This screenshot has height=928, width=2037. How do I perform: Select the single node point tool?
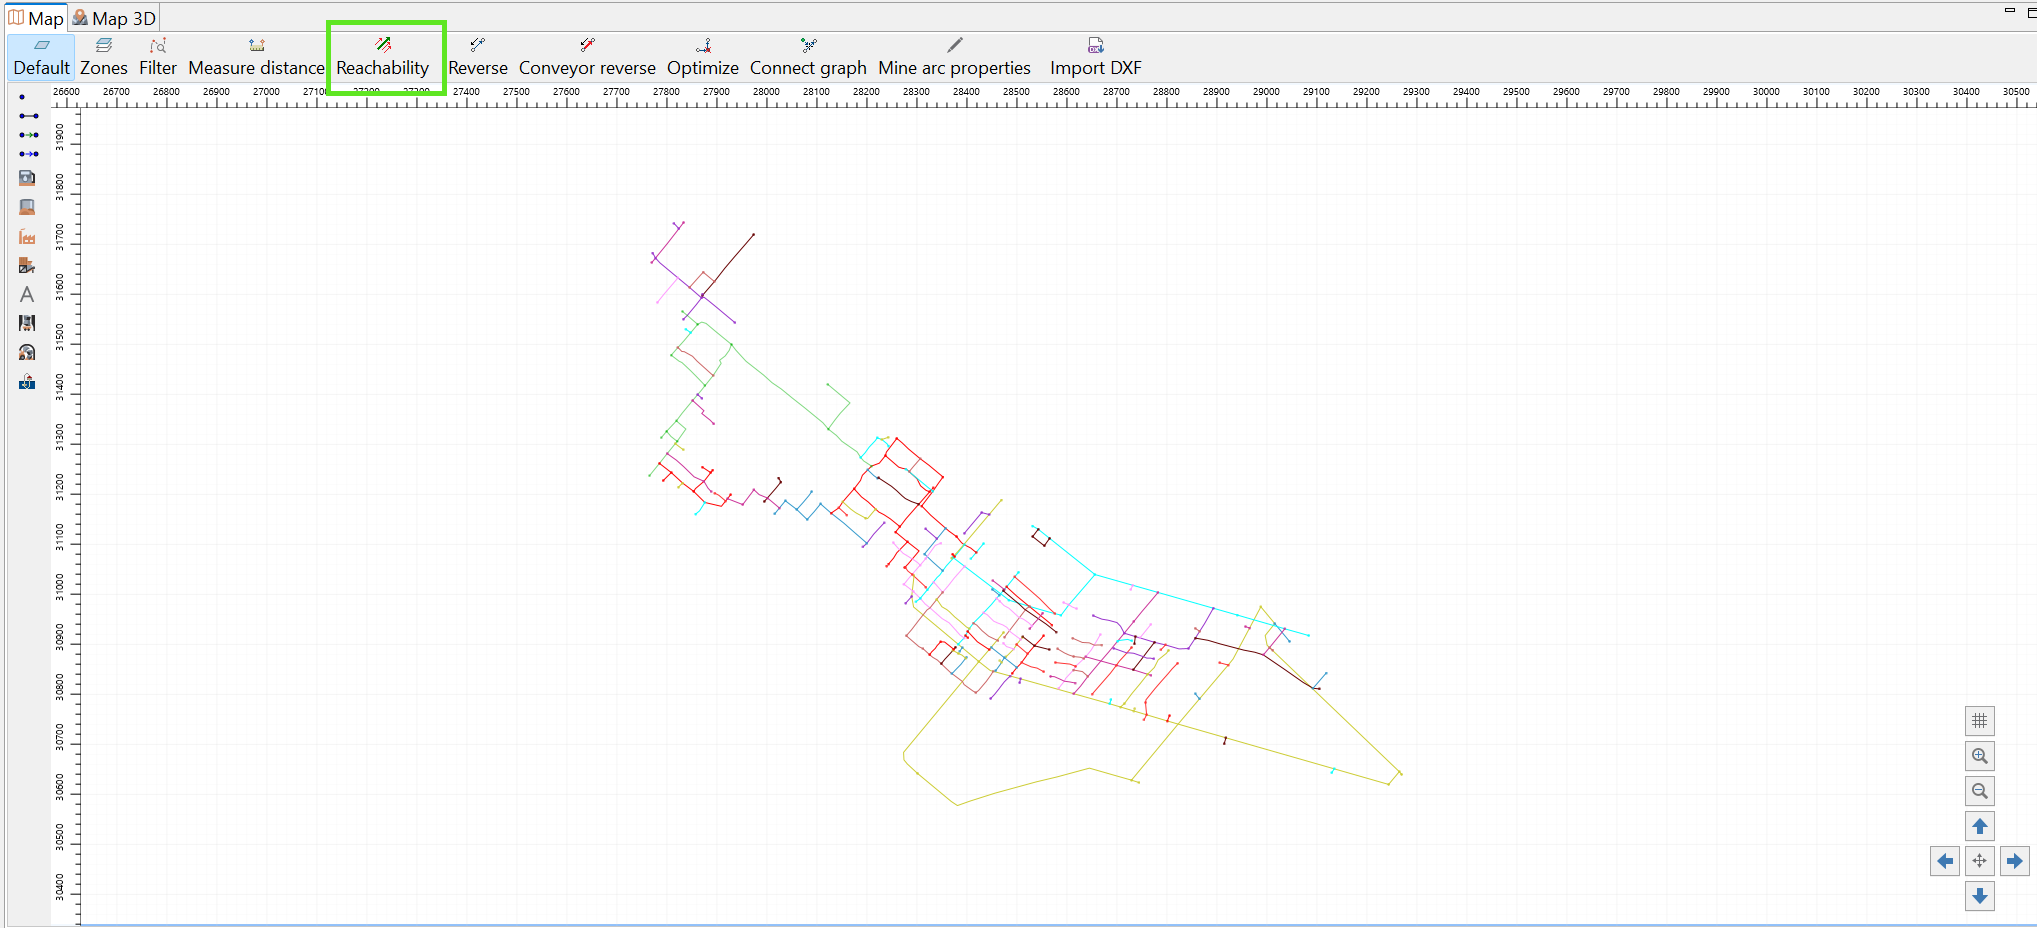22,97
